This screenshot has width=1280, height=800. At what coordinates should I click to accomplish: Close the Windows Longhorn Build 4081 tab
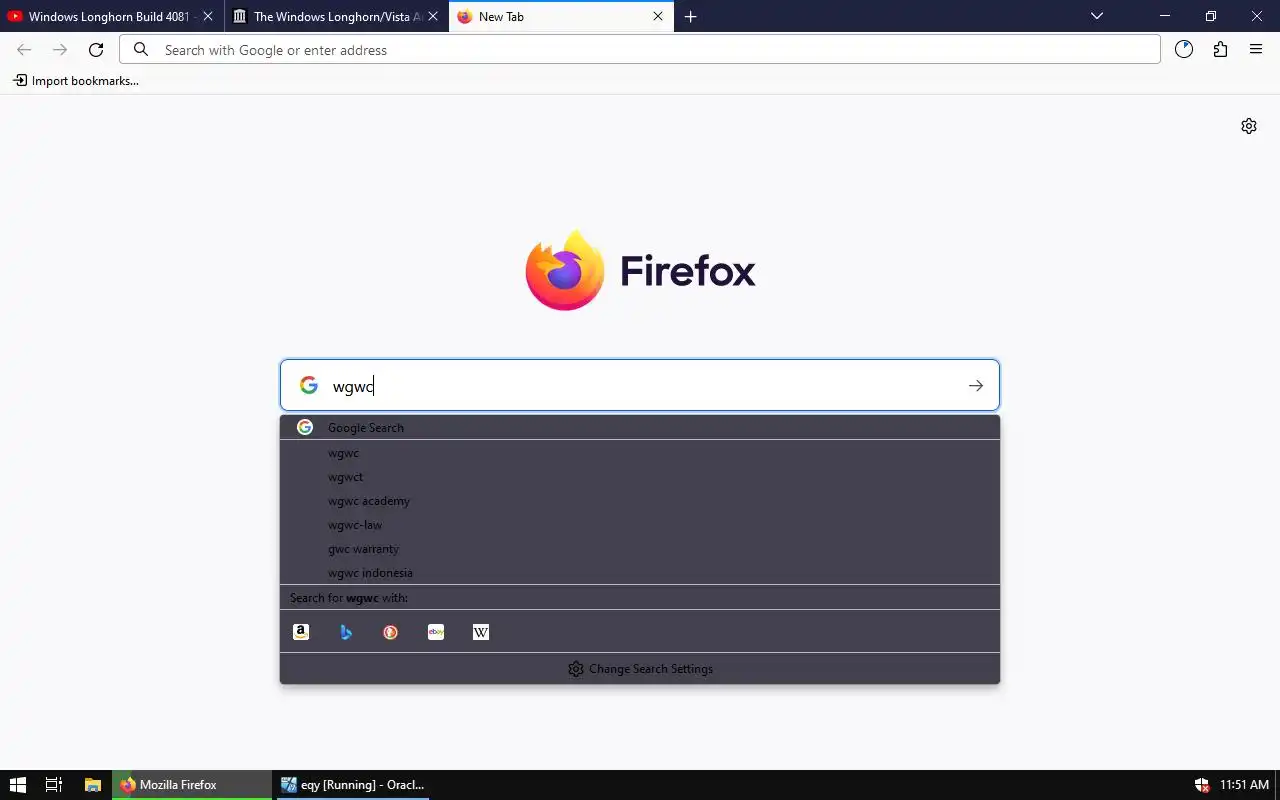[208, 17]
